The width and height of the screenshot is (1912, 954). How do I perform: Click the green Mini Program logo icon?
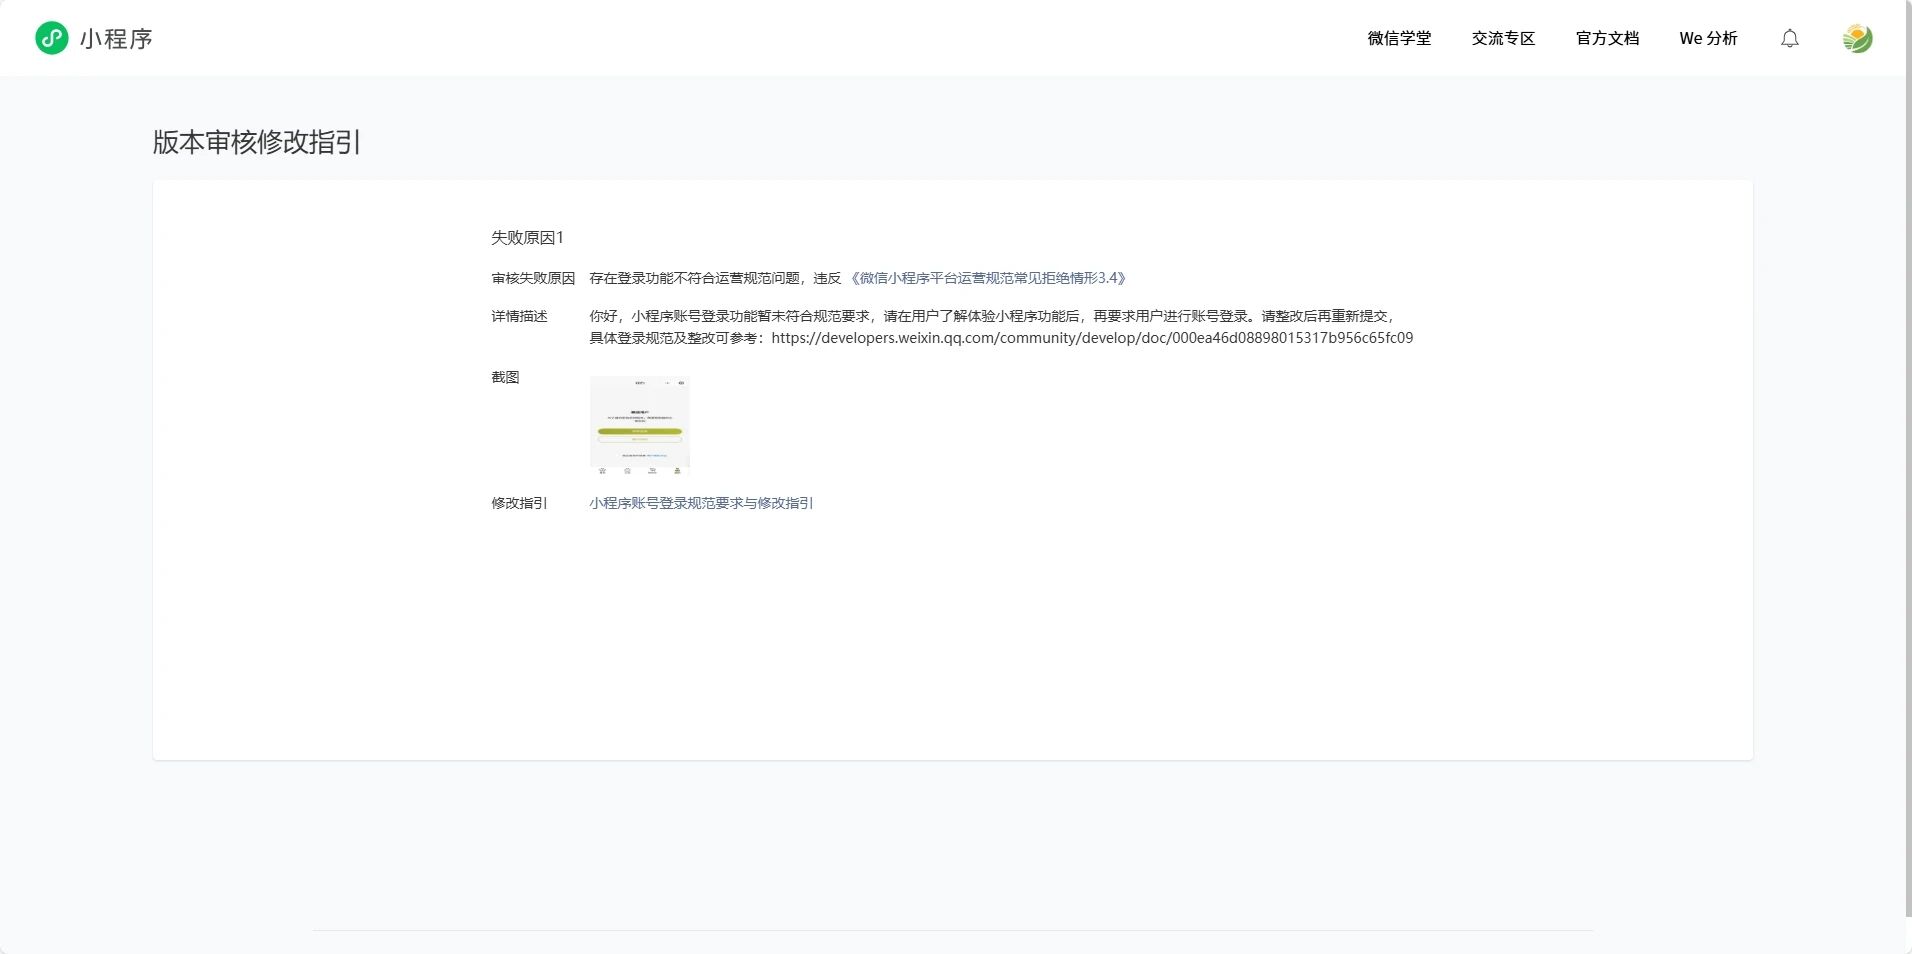pyautogui.click(x=52, y=38)
